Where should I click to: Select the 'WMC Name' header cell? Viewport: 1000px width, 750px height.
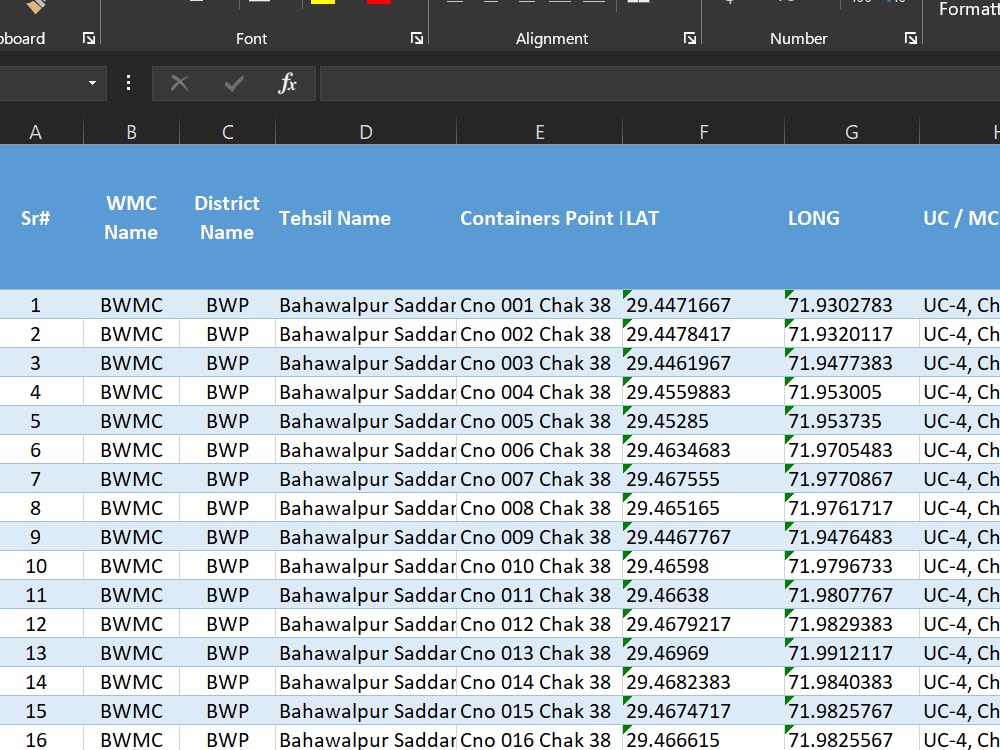pos(131,217)
